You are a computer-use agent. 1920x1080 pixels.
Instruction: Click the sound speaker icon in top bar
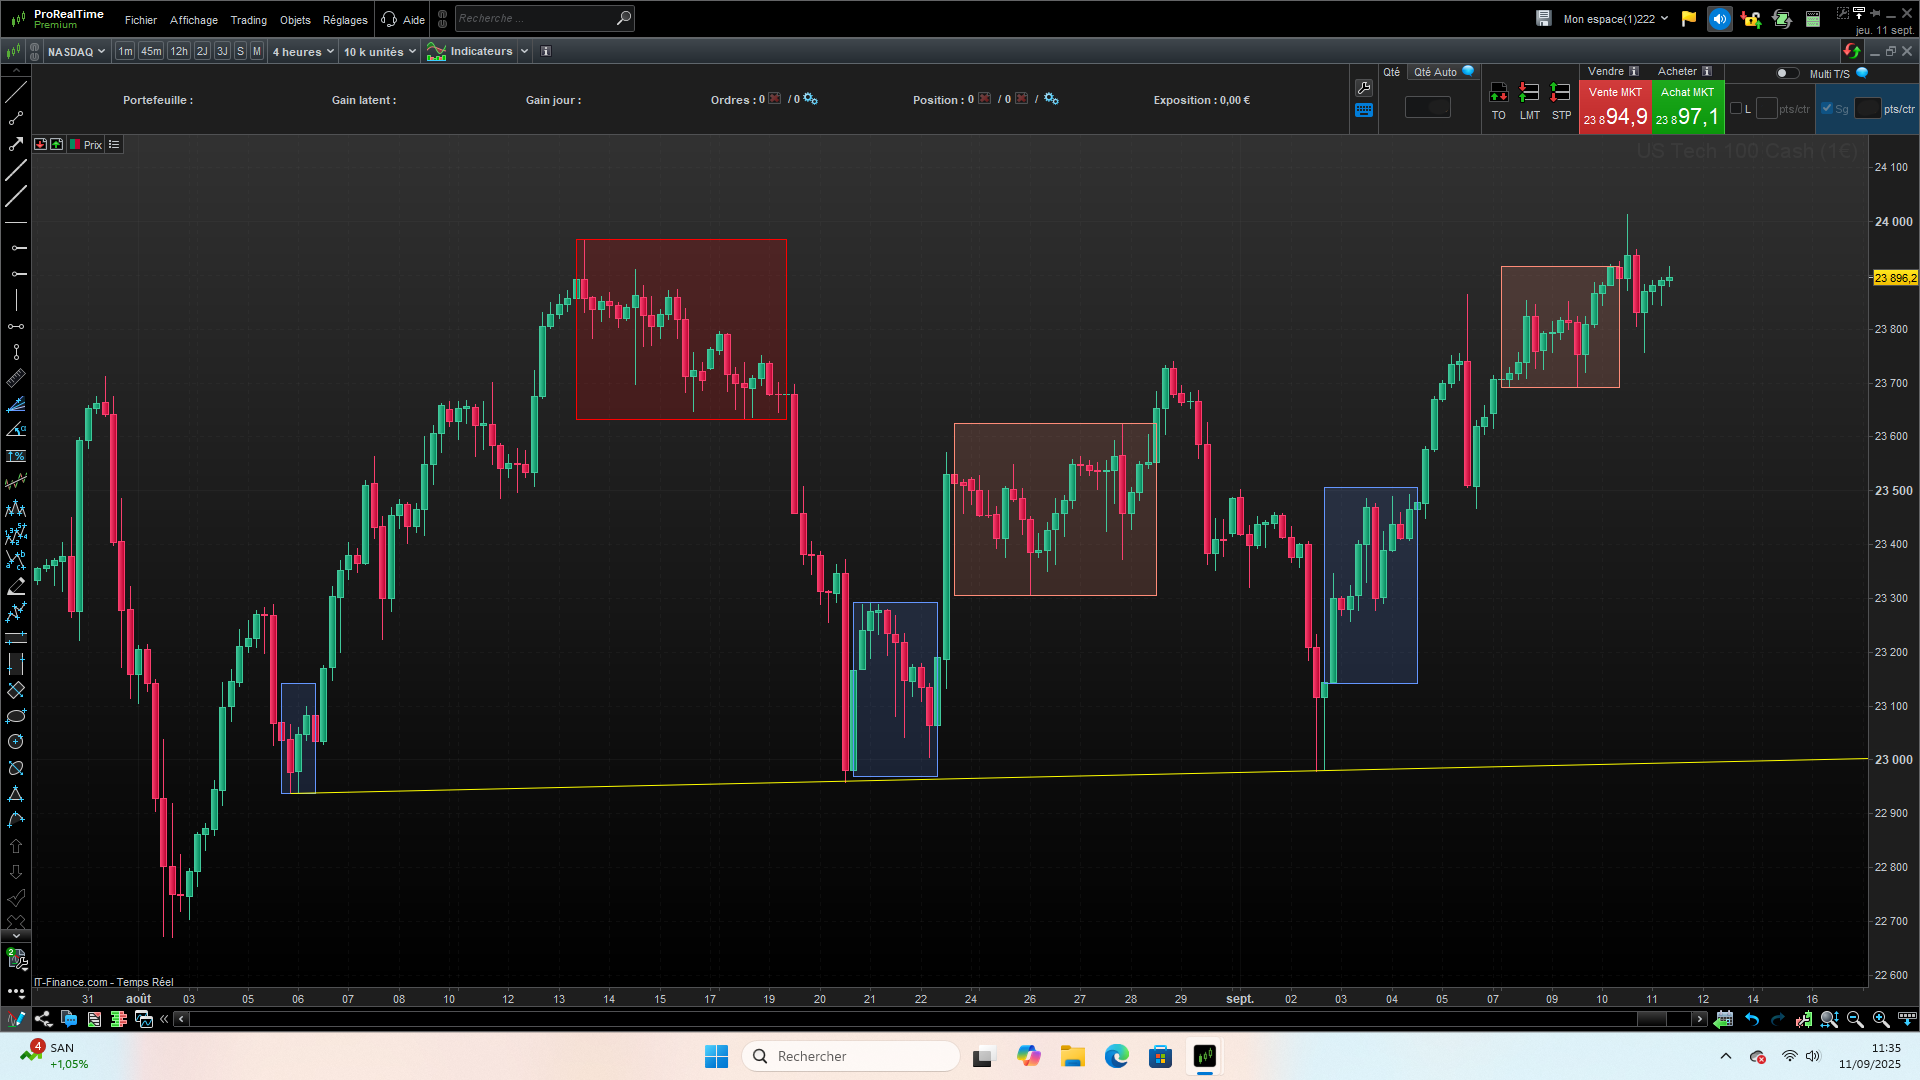[1719, 19]
